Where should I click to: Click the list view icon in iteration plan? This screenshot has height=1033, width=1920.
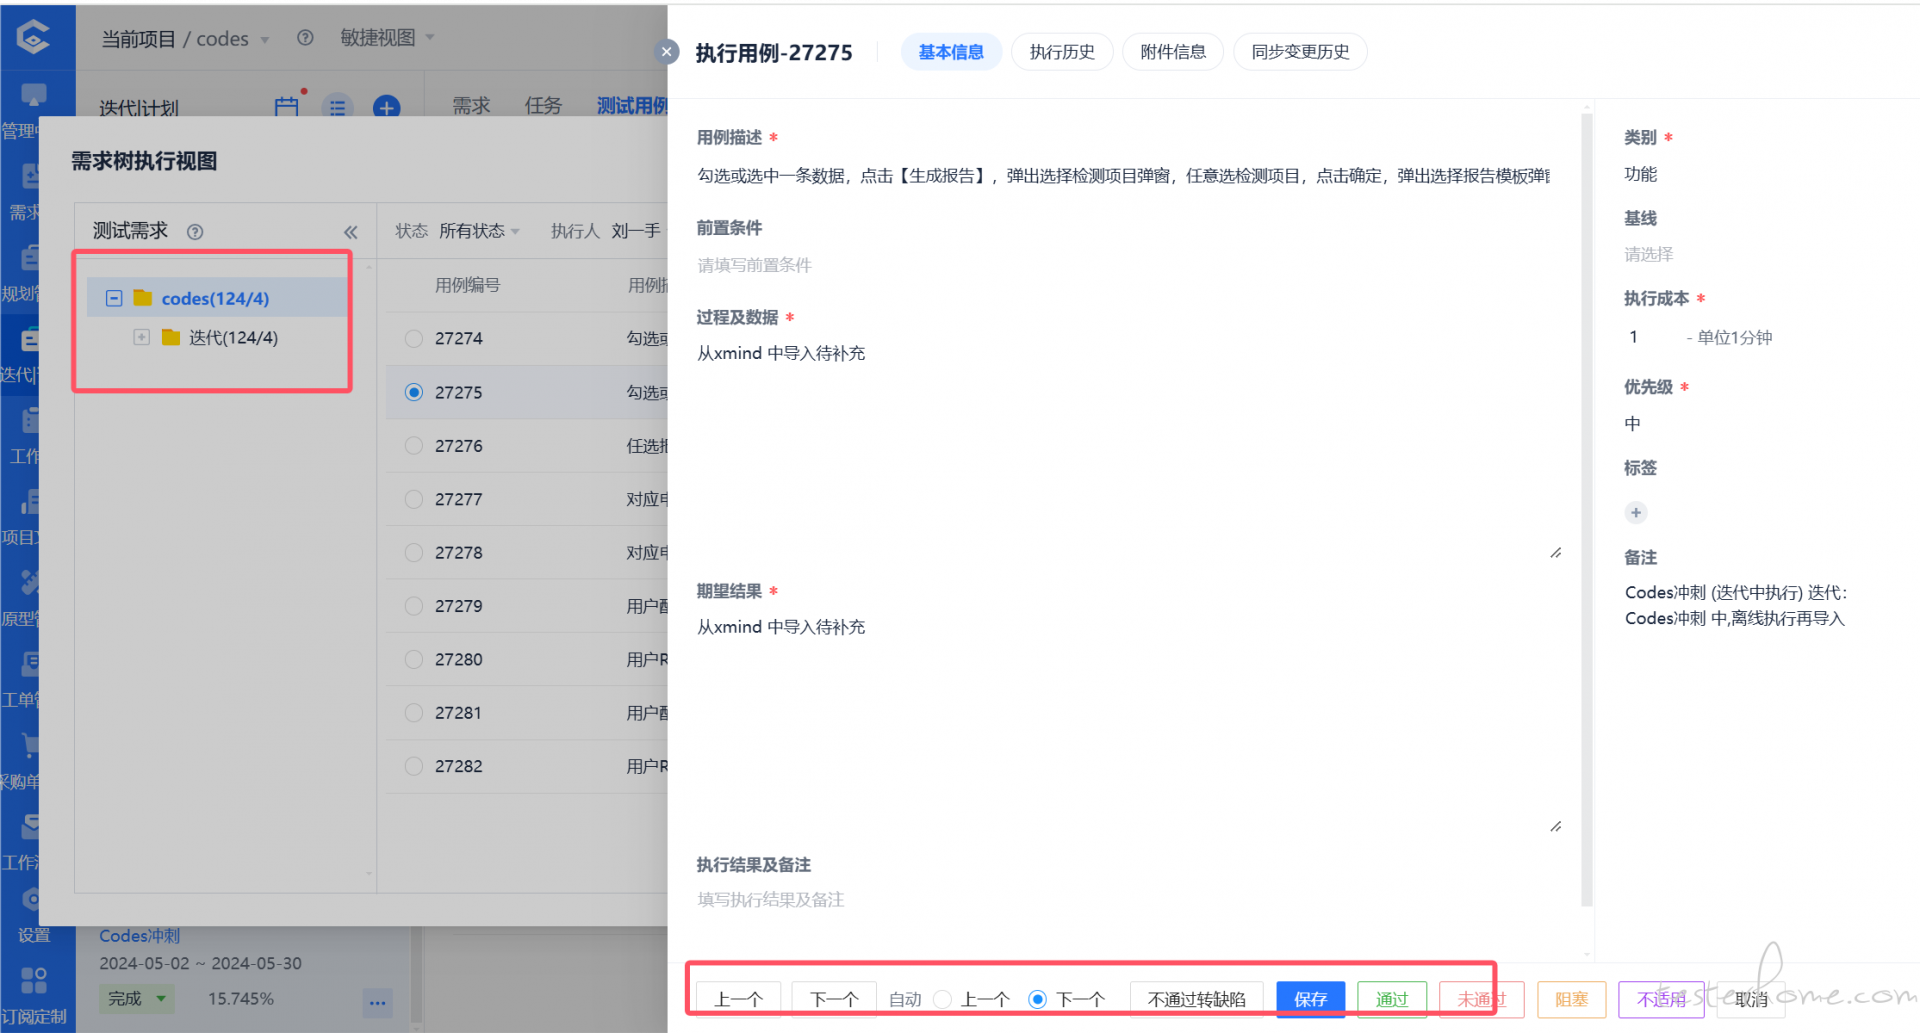pos(338,107)
